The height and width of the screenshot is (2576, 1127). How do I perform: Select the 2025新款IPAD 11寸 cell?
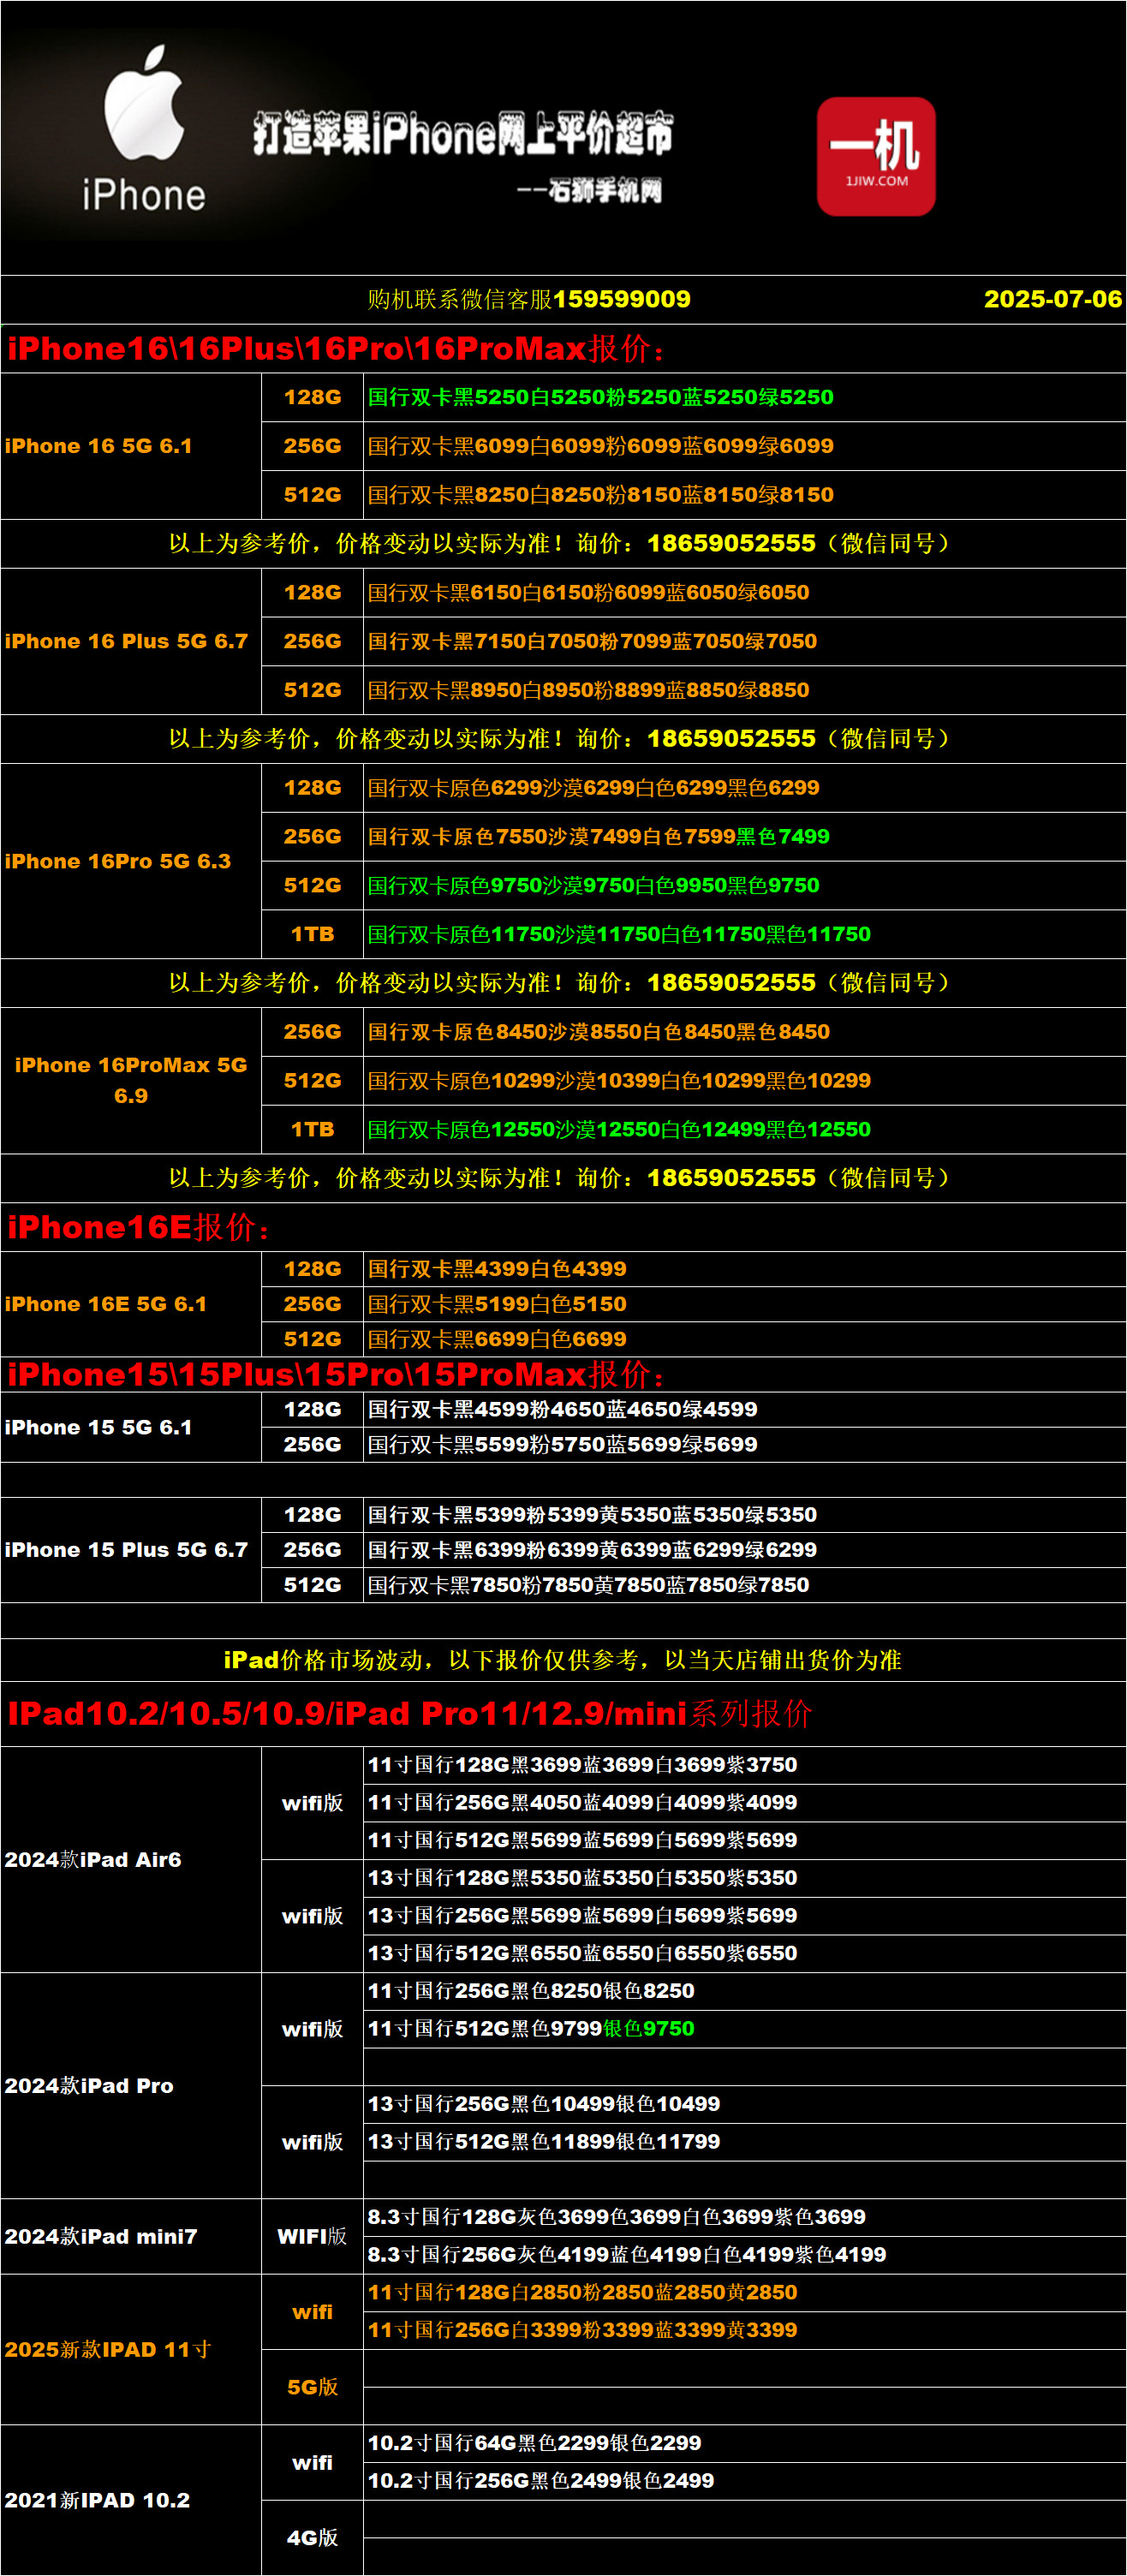tap(131, 2350)
